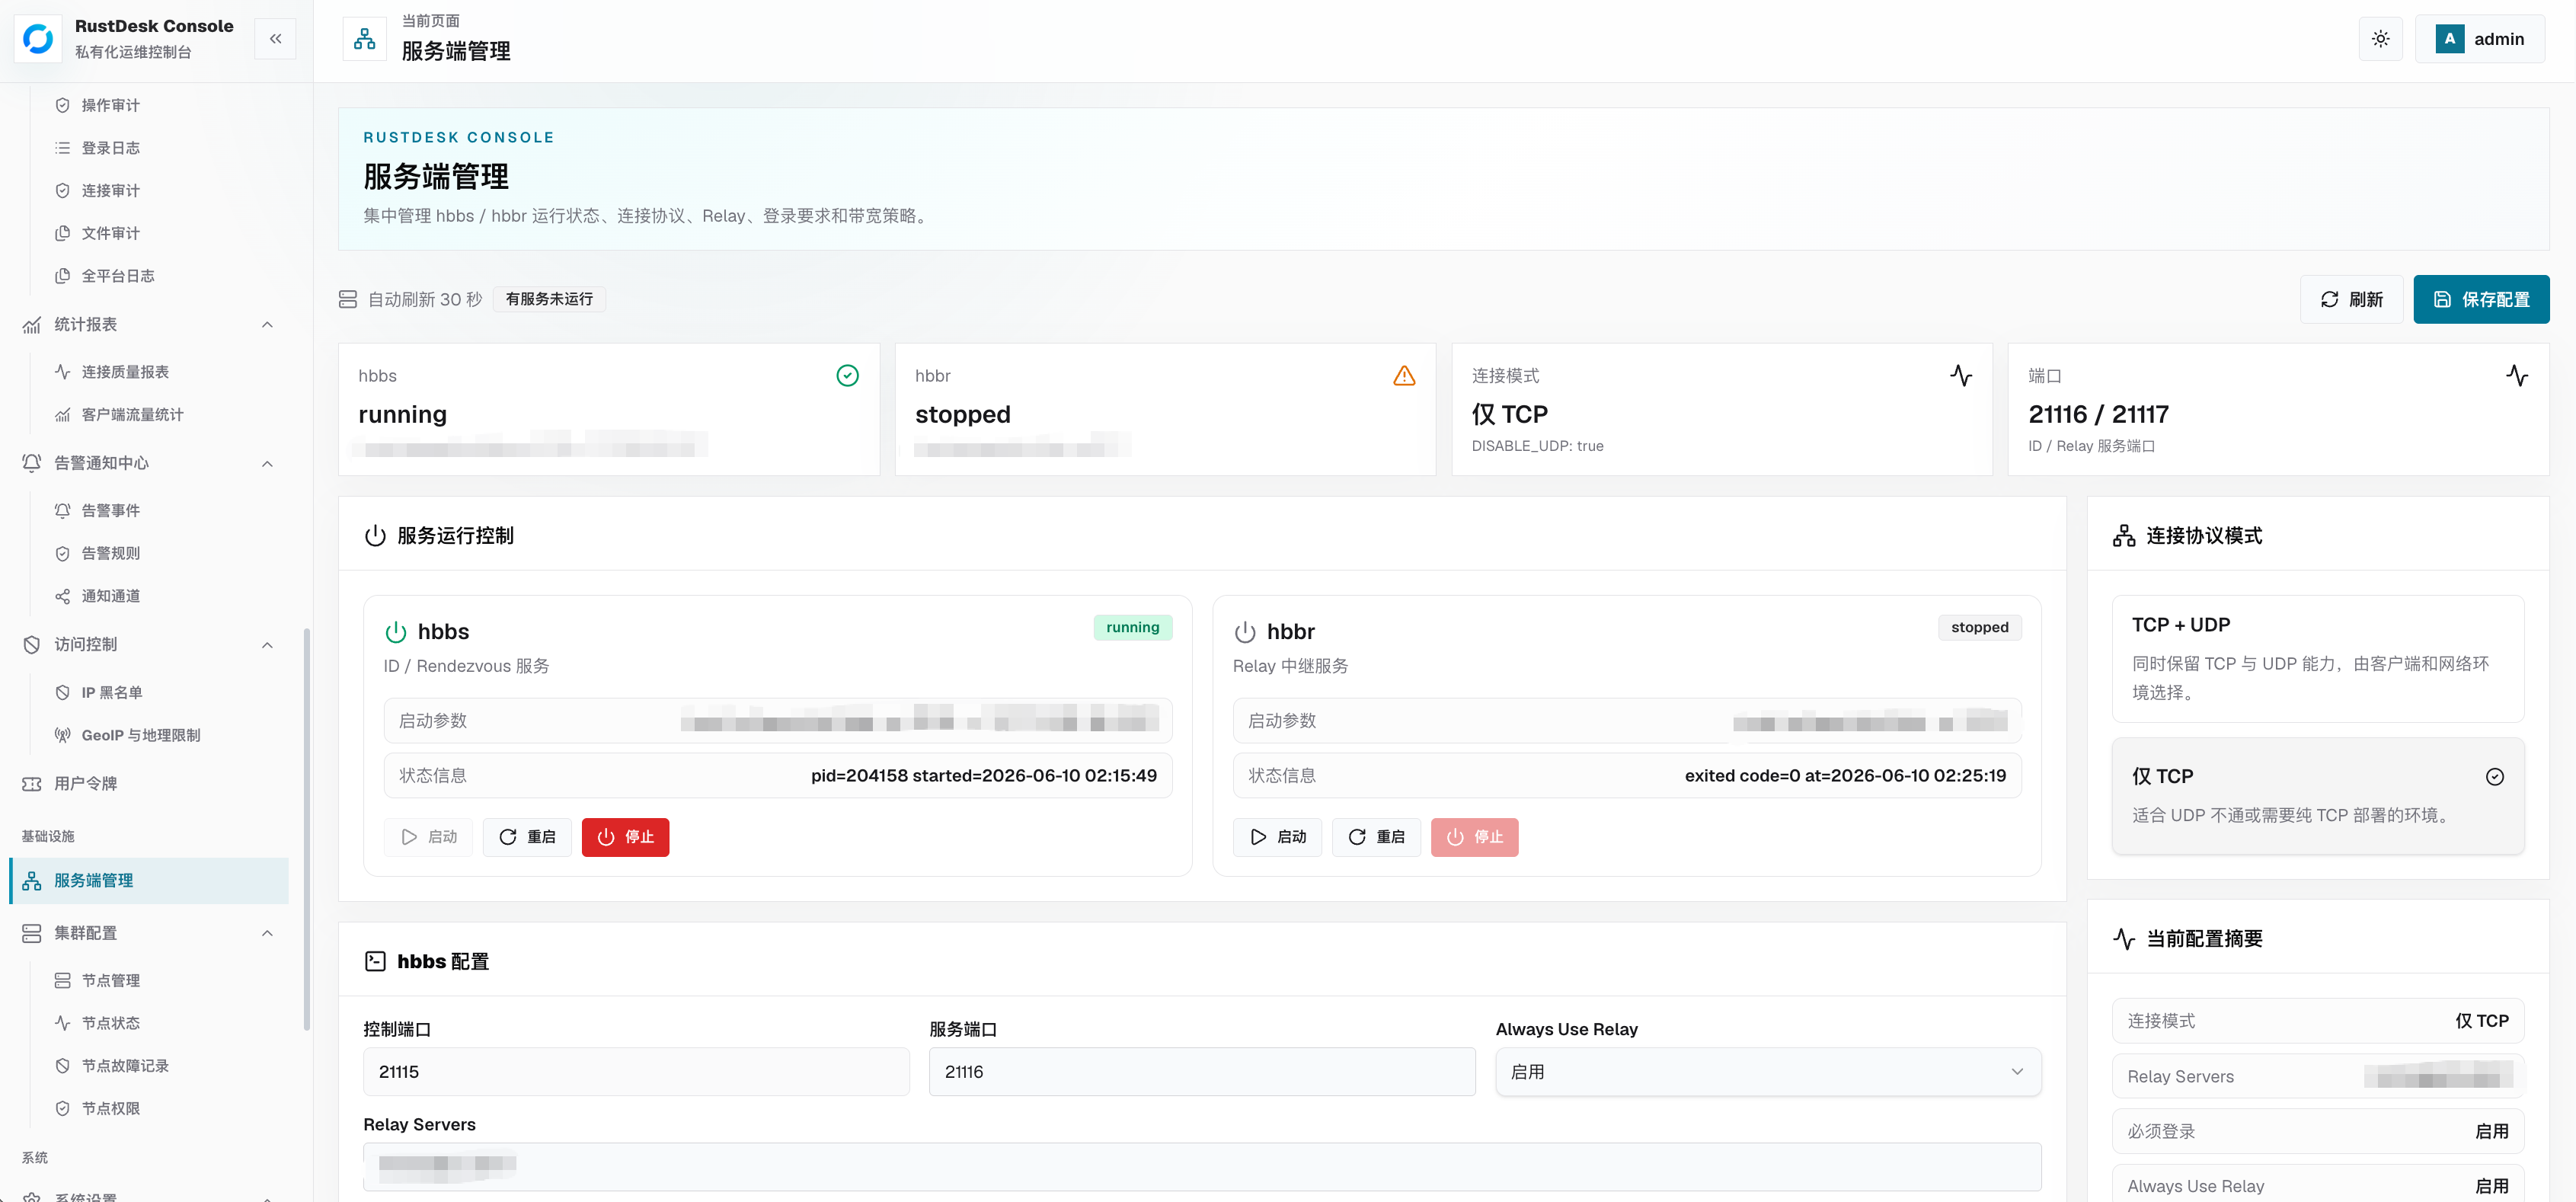Open 连接审计 in the sidebar
The image size is (2576, 1202).
click(x=111, y=190)
